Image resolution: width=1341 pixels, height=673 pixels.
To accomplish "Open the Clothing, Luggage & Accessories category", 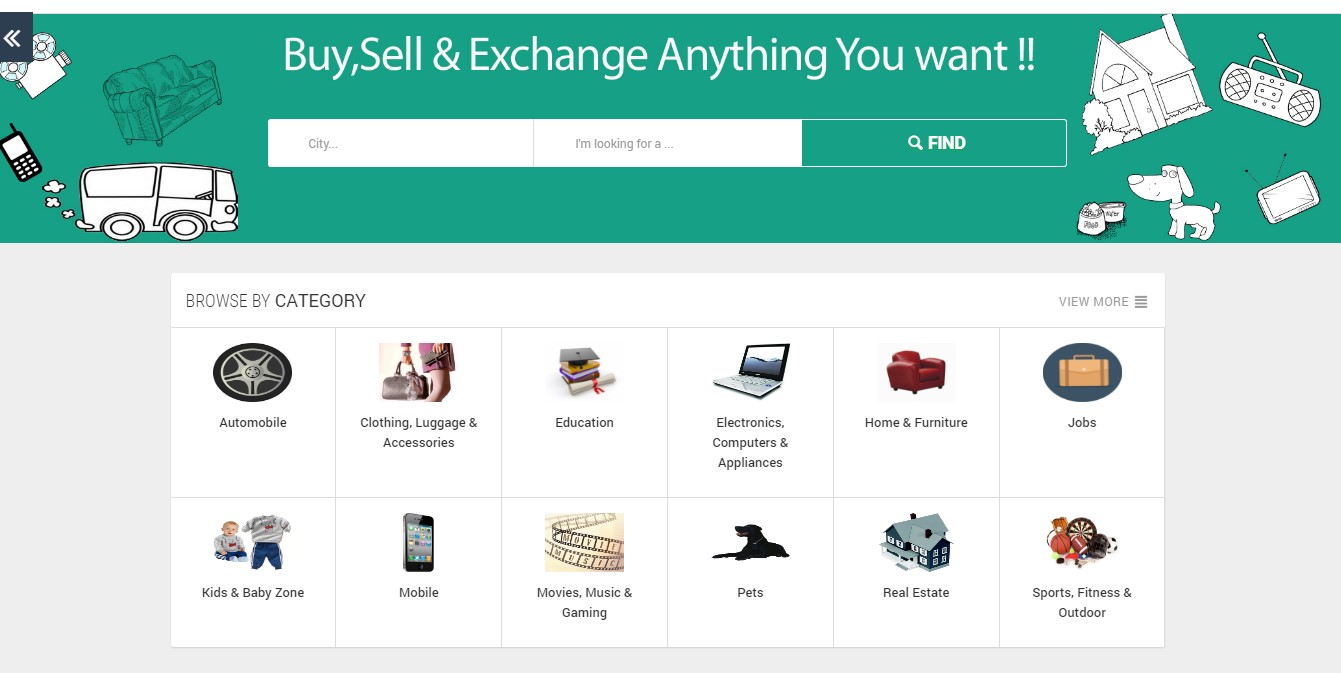I will (x=418, y=372).
